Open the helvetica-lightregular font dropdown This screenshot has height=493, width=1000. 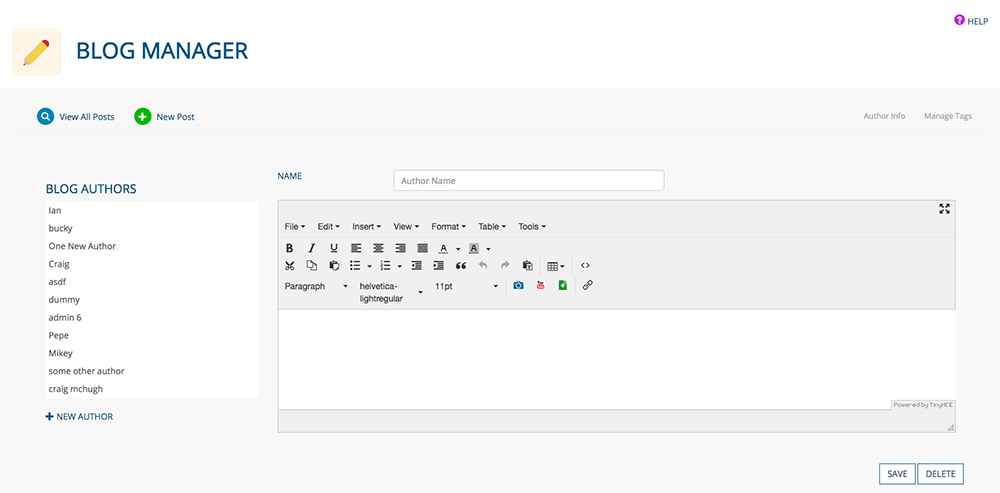tap(391, 292)
